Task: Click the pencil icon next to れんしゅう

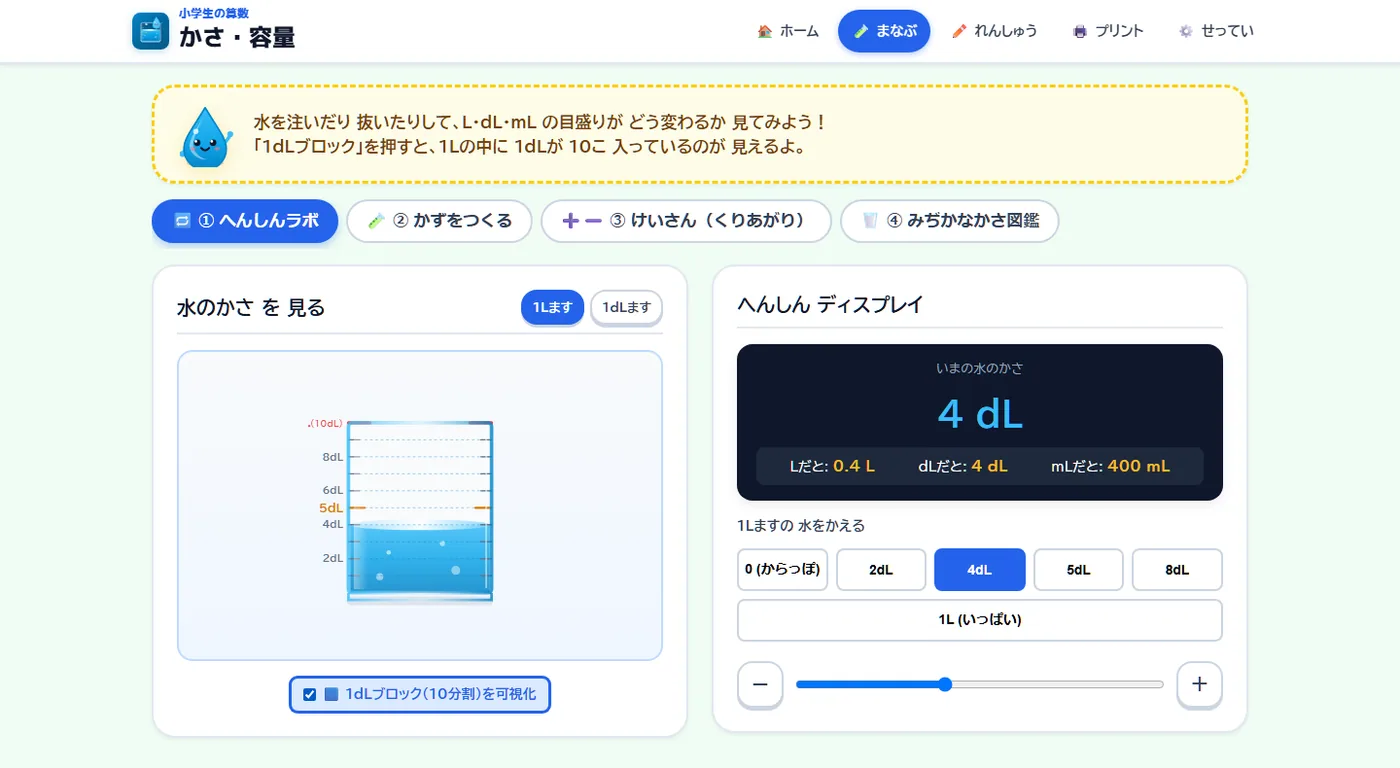Action: [x=960, y=31]
